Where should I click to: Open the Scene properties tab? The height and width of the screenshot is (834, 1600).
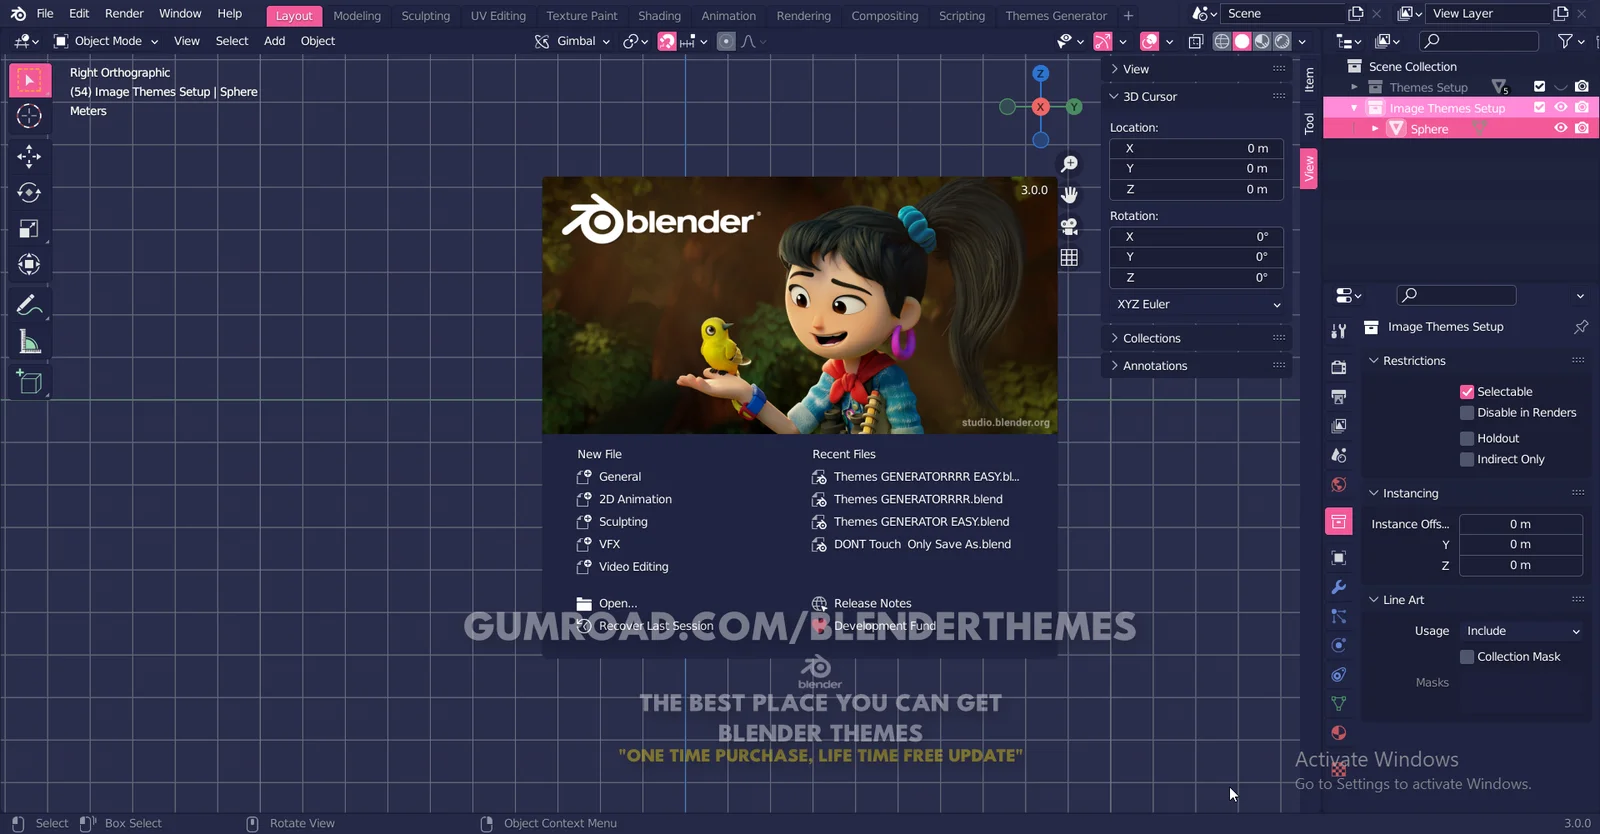[x=1339, y=455]
